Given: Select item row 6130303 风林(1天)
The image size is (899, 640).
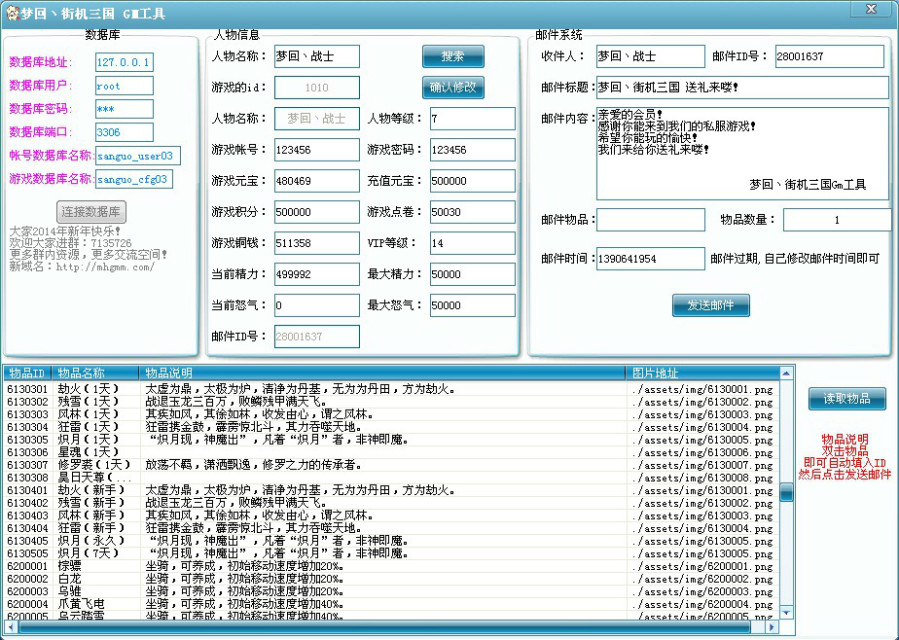Looking at the screenshot, I should click(392, 415).
